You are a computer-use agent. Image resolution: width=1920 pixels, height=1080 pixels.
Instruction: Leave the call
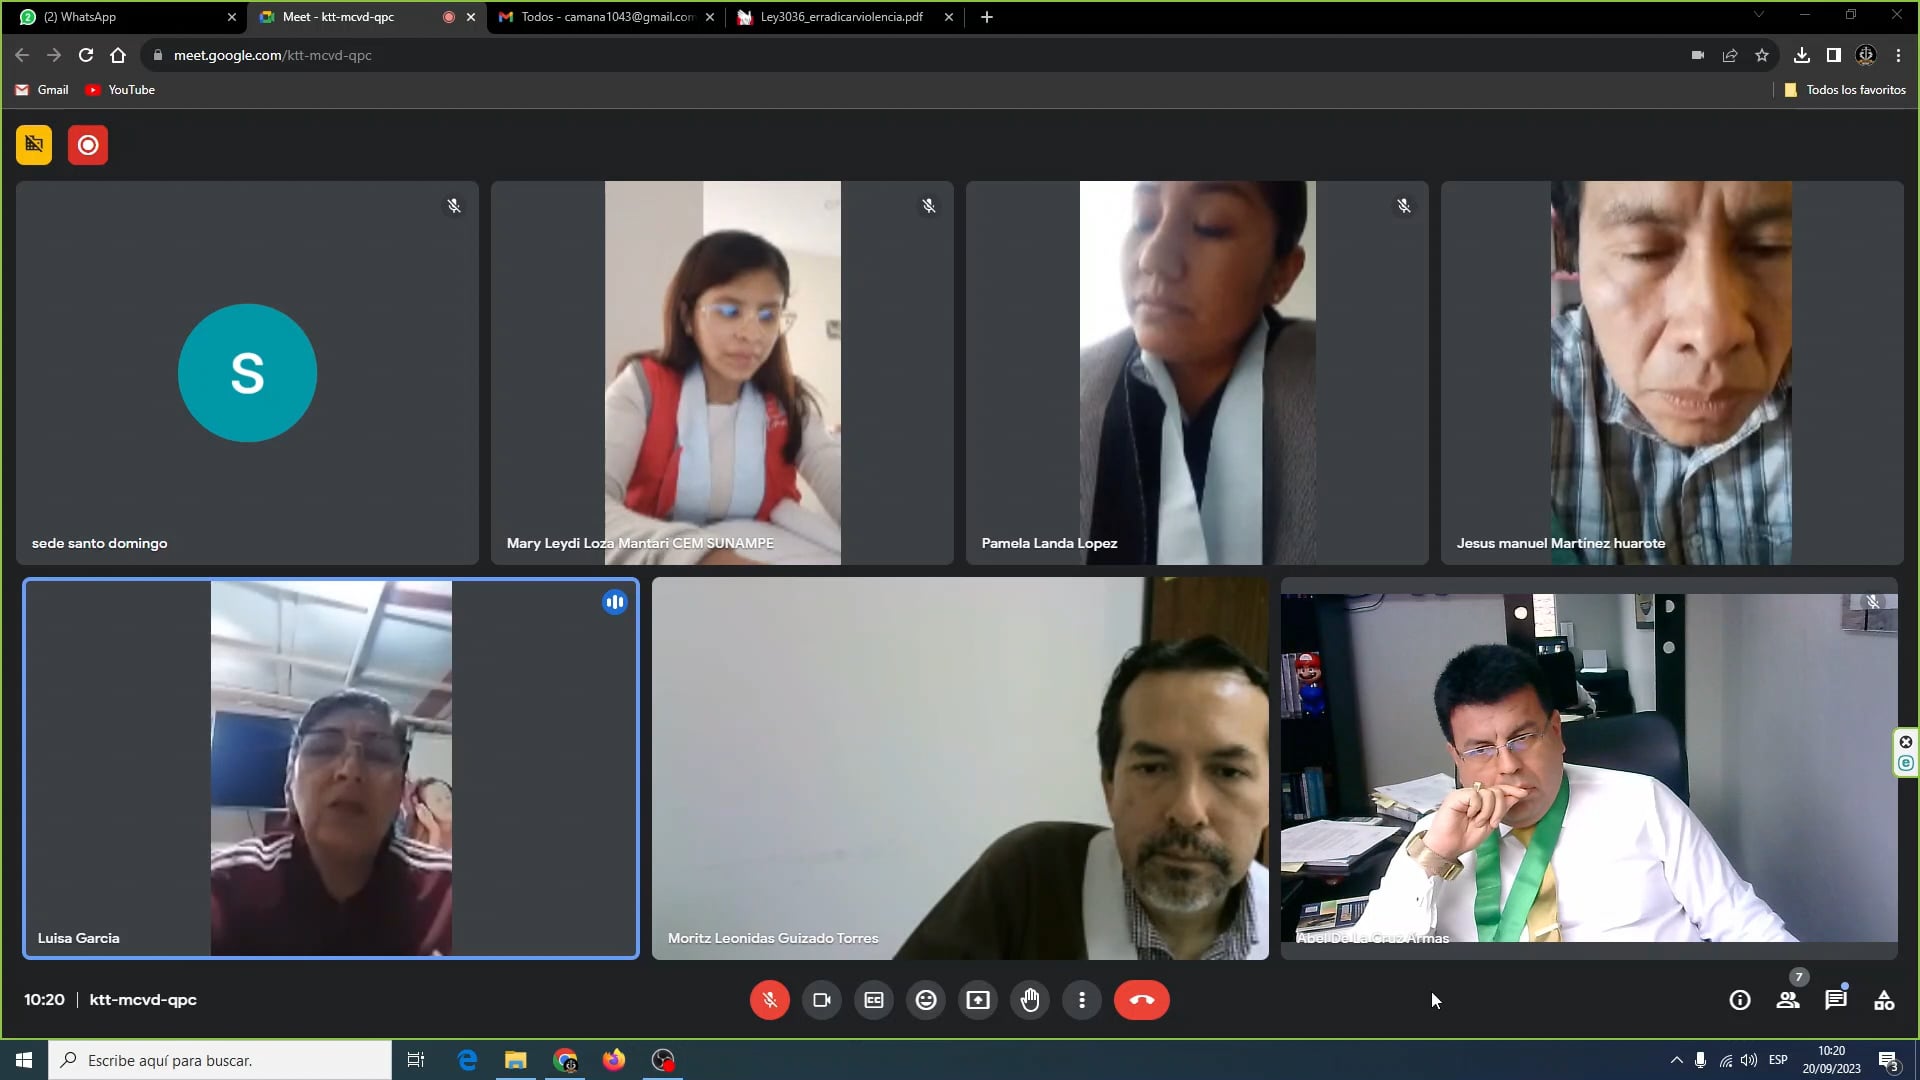point(1141,1000)
